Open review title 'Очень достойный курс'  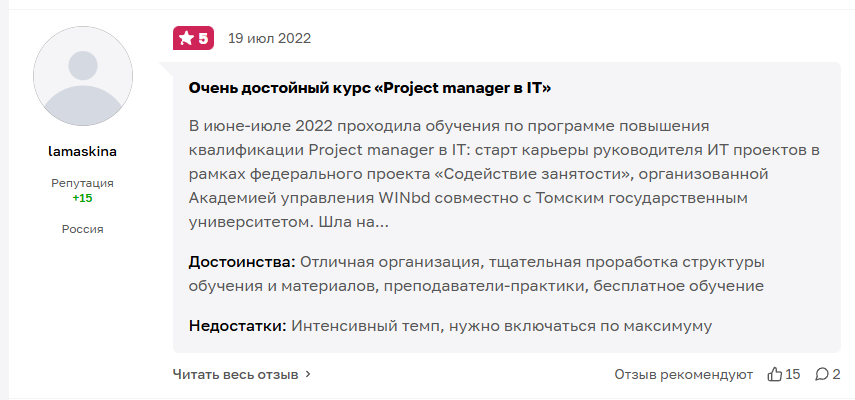pos(370,88)
